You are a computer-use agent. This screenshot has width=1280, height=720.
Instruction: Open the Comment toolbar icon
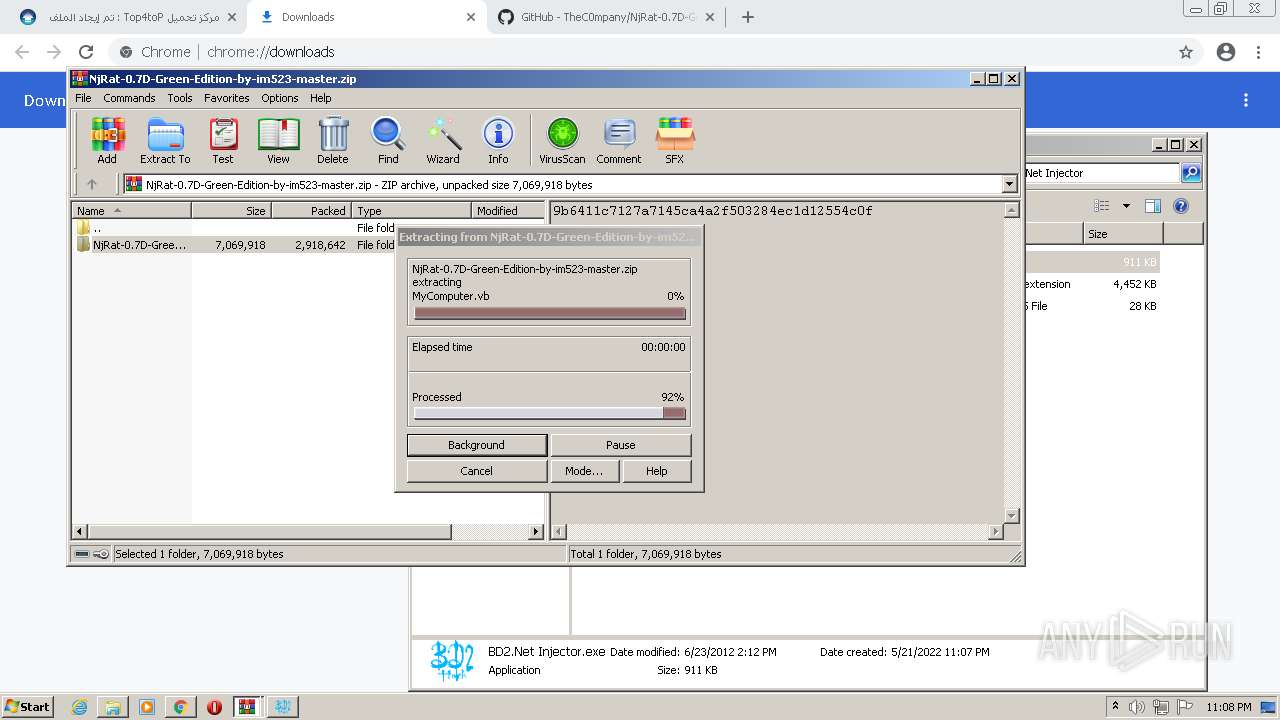(619, 140)
